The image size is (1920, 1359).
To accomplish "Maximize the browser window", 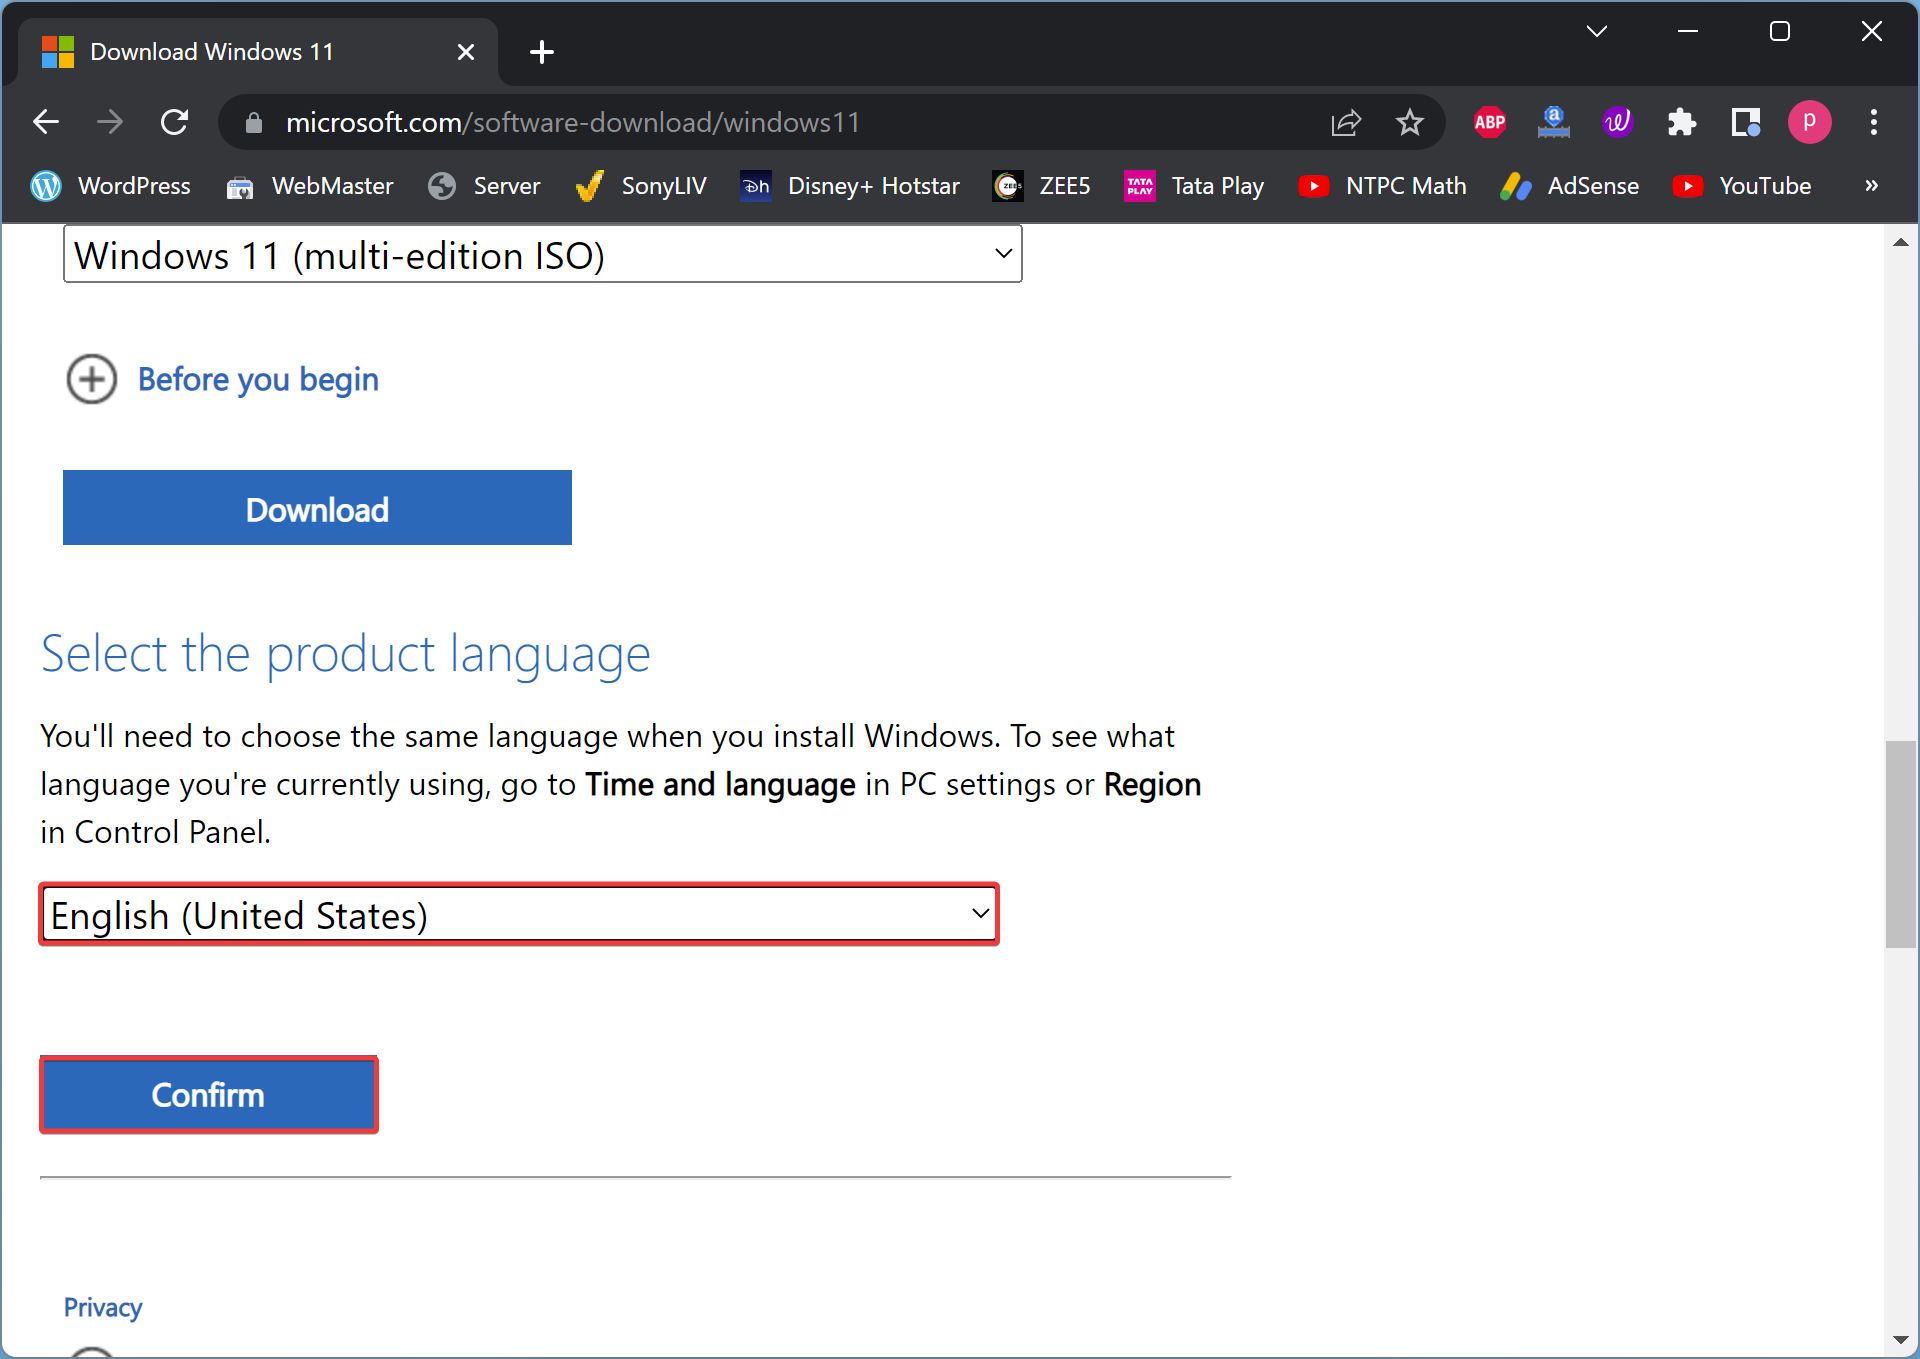I will (x=1780, y=31).
